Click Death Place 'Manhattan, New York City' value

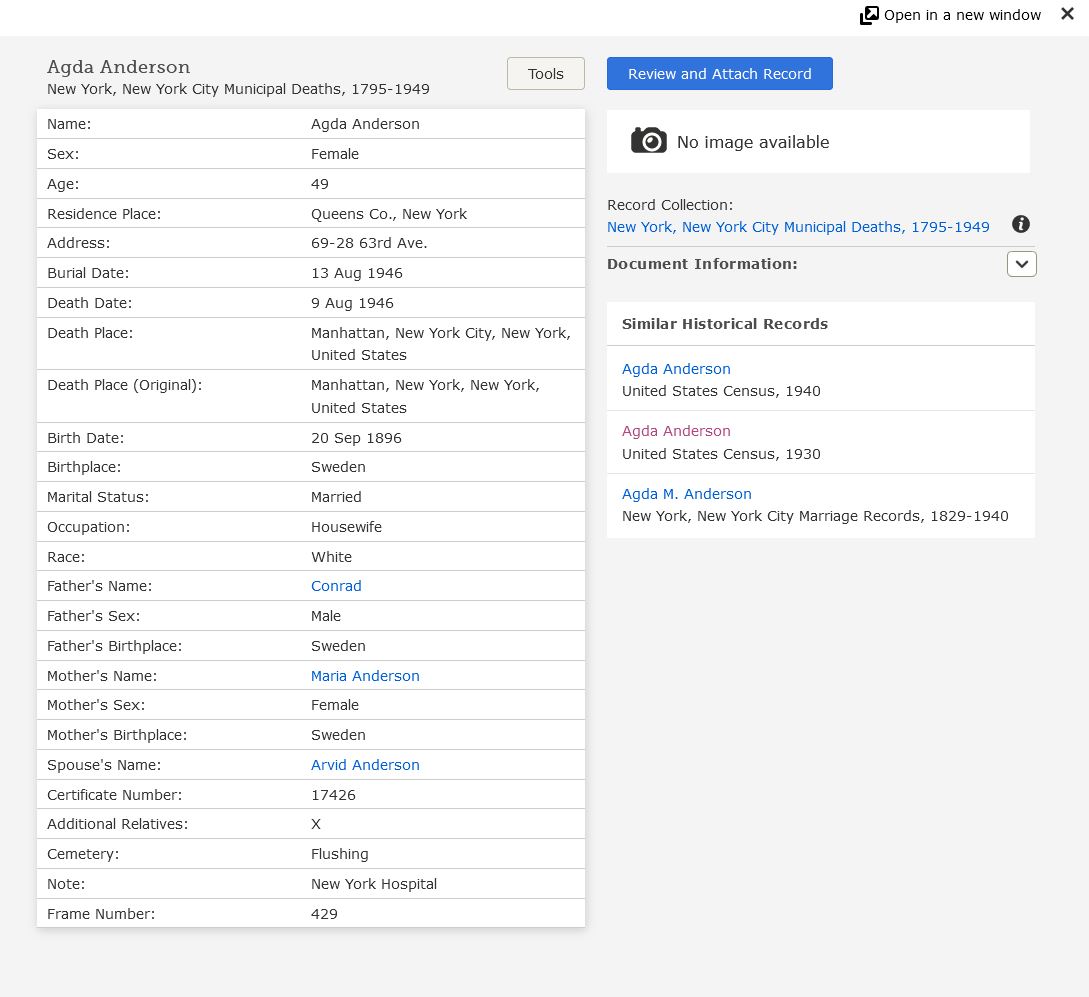click(x=441, y=344)
